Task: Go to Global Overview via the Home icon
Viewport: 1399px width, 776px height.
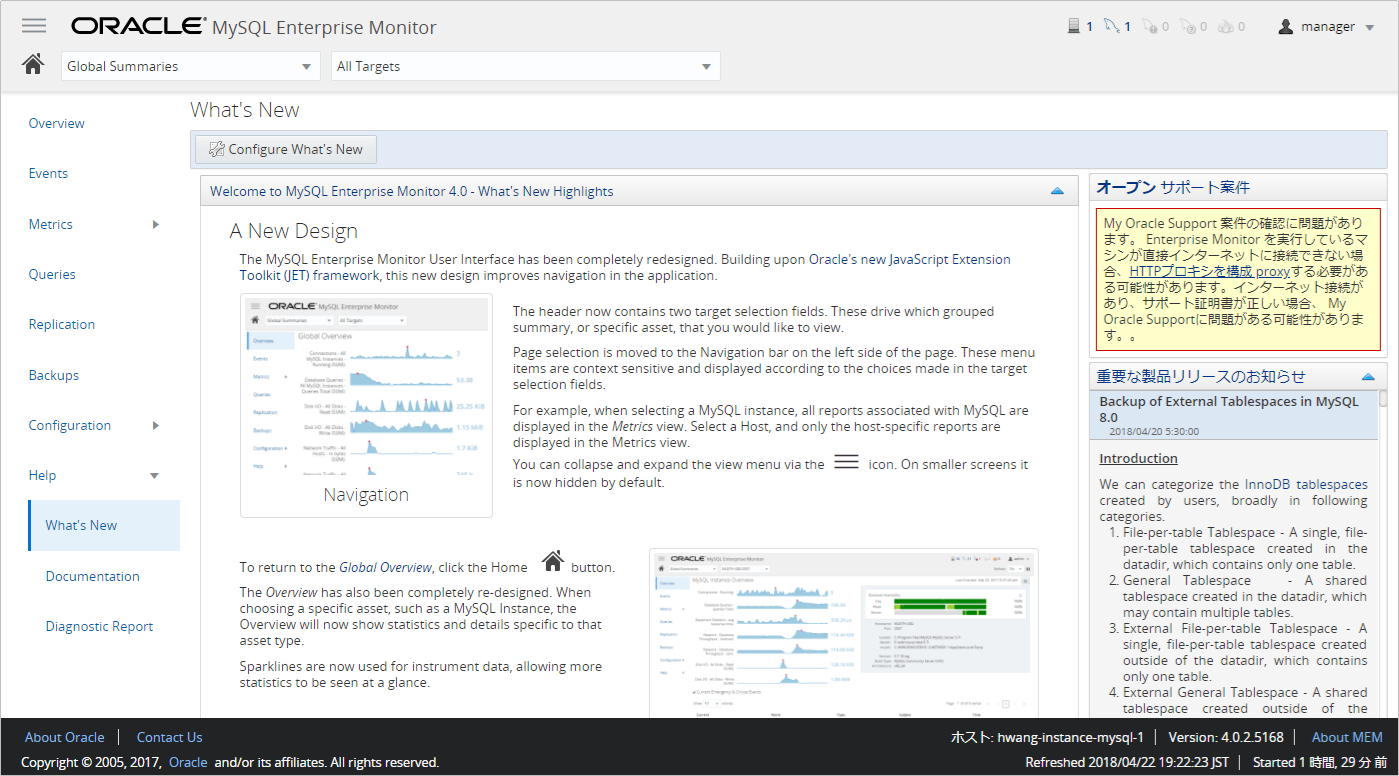Action: [x=33, y=65]
